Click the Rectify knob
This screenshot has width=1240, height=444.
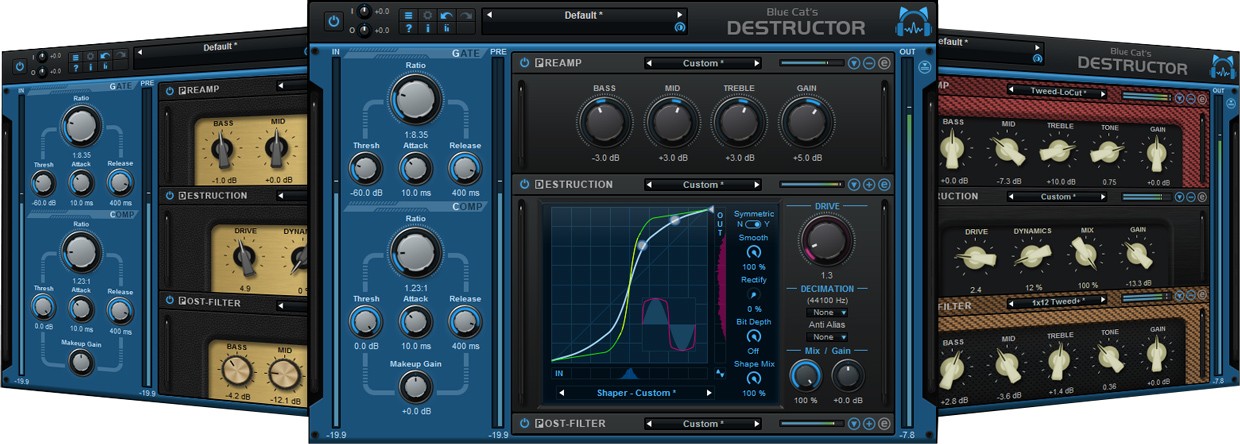click(753, 295)
